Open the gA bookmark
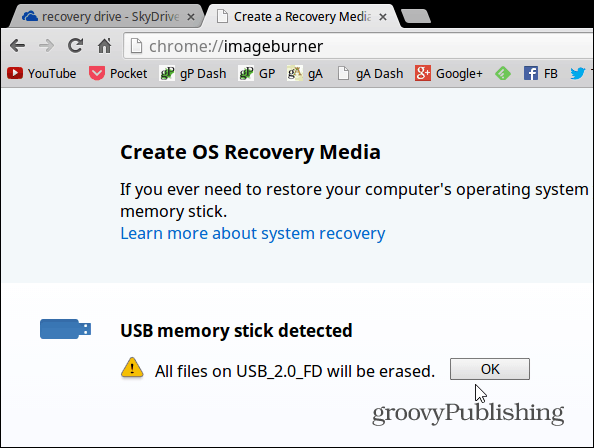Viewport: 594px width, 448px height. coord(305,73)
